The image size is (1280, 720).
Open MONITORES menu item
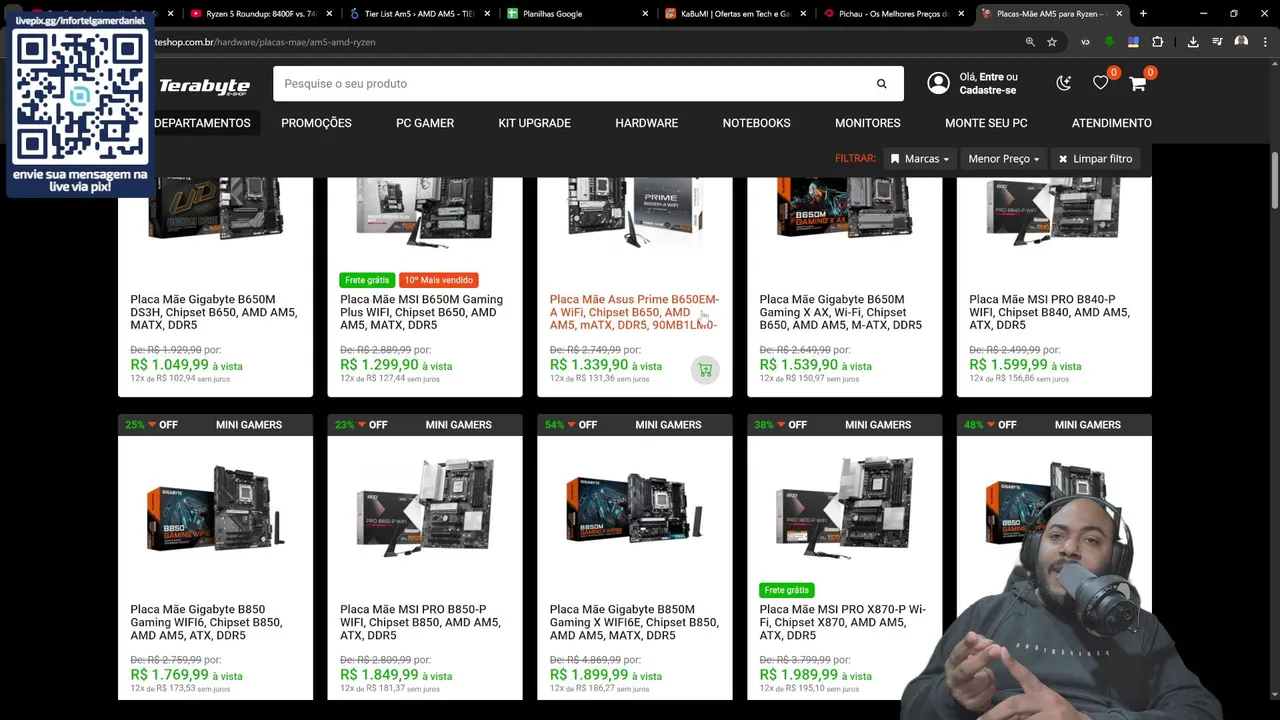tap(868, 123)
